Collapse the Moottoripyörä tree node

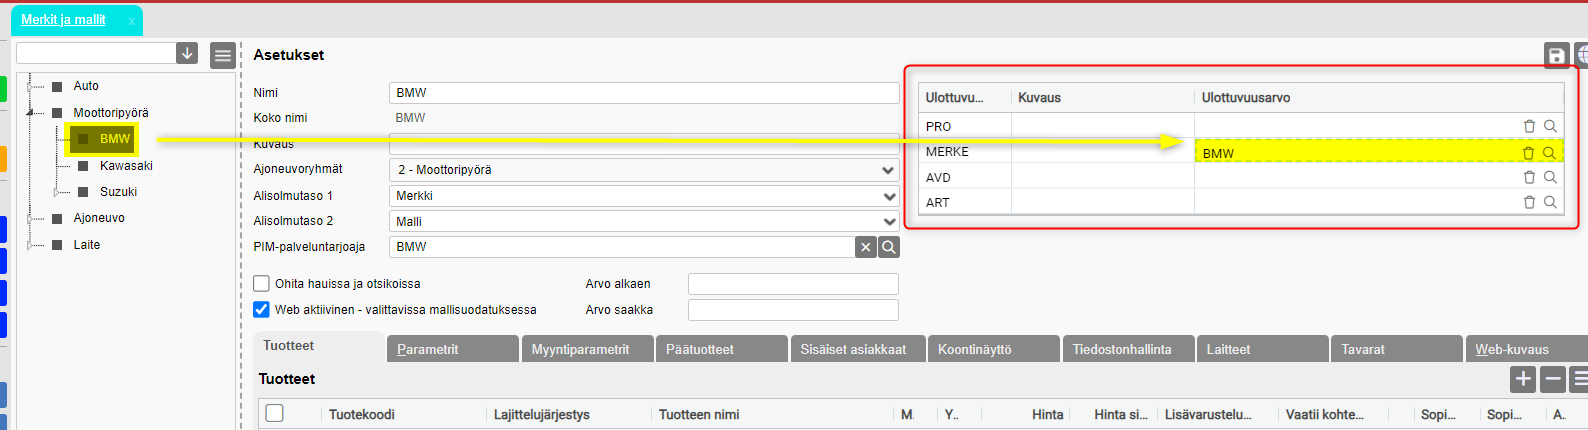tap(30, 113)
